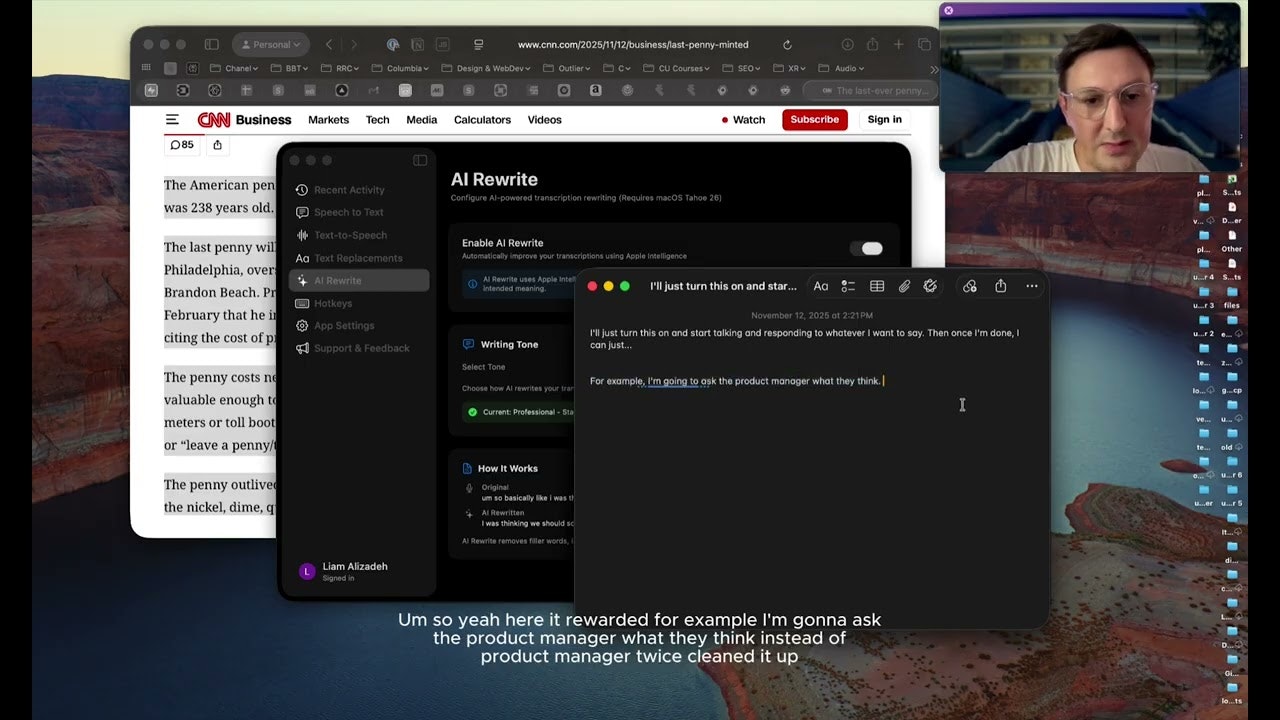1280x720 pixels.
Task: Open the Notes more options ellipsis
Action: (1032, 286)
